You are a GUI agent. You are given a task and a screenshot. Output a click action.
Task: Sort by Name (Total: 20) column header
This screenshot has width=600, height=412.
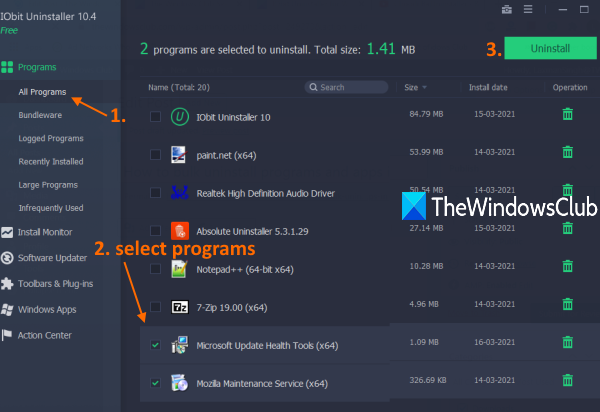pos(179,88)
